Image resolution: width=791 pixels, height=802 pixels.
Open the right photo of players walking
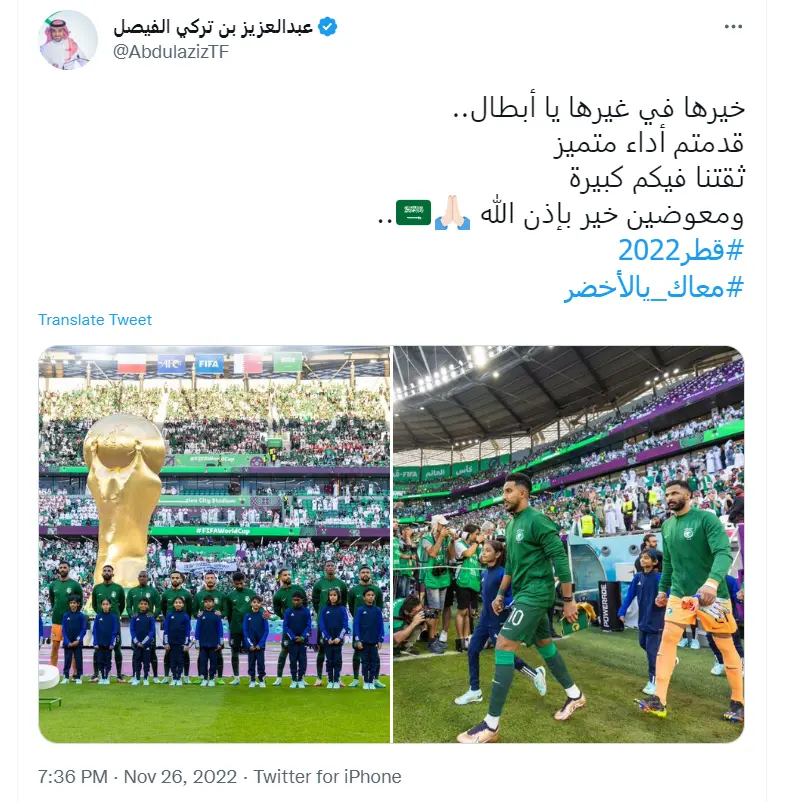pyautogui.click(x=568, y=544)
